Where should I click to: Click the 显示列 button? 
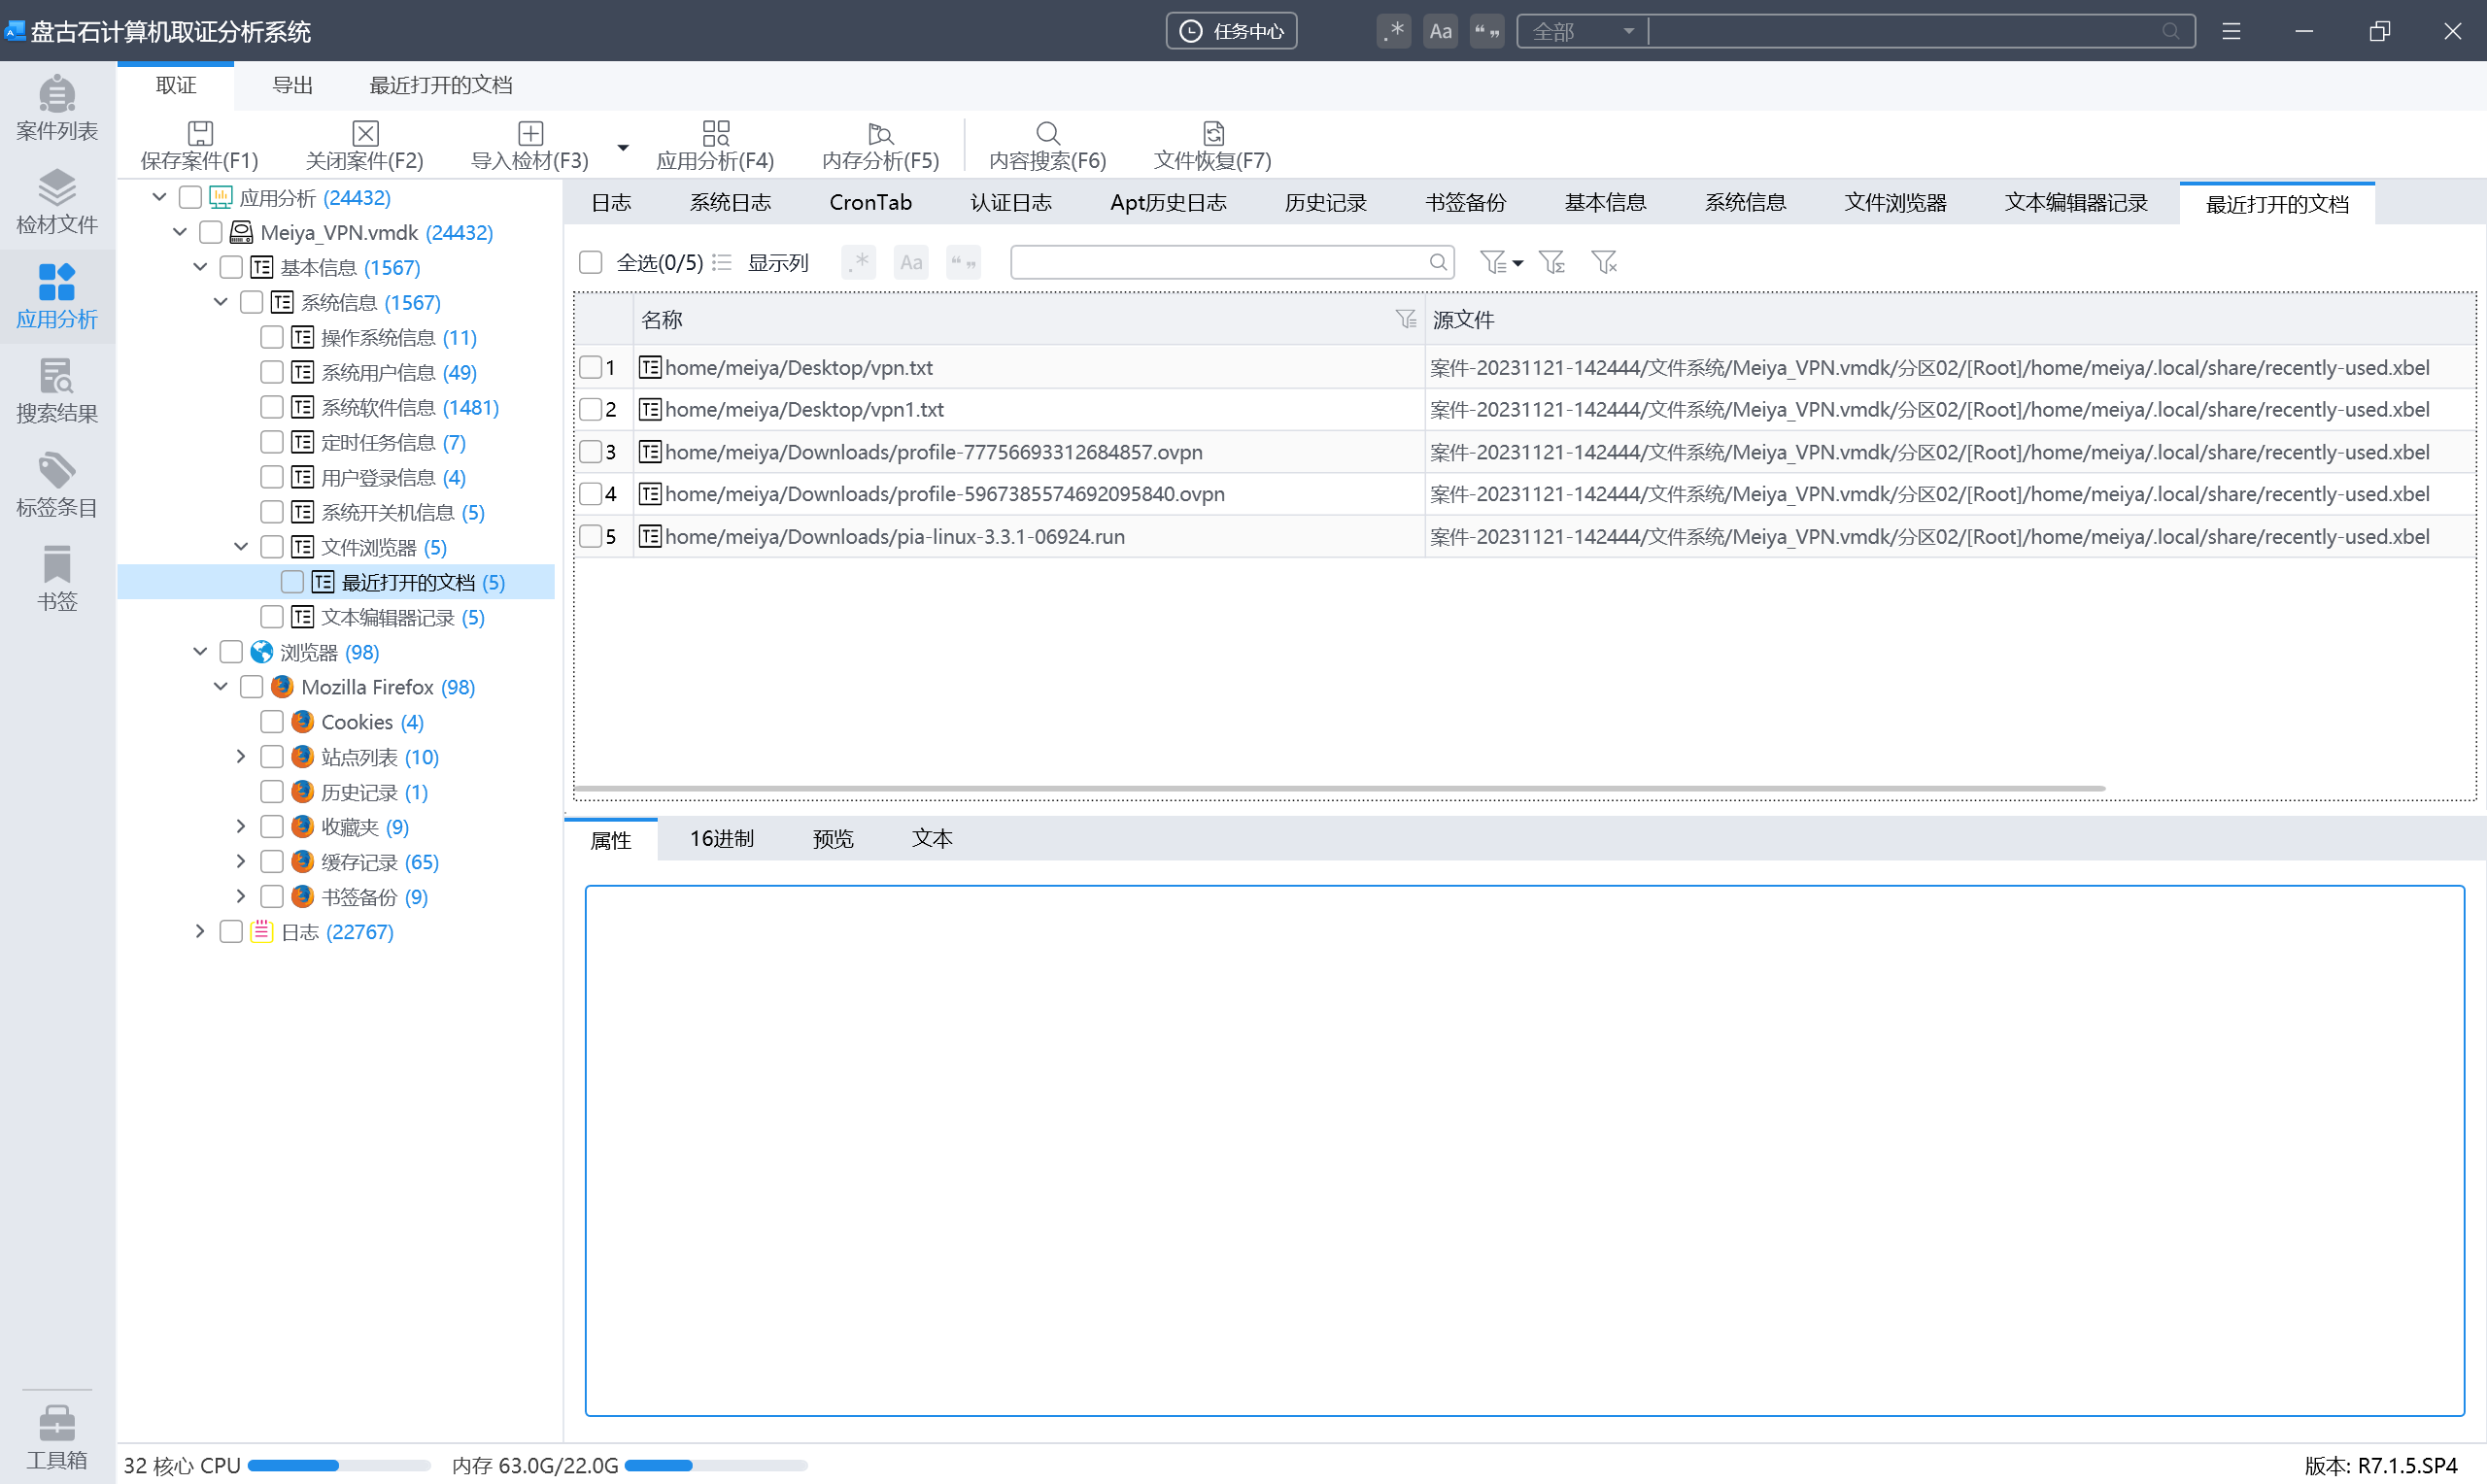(777, 262)
